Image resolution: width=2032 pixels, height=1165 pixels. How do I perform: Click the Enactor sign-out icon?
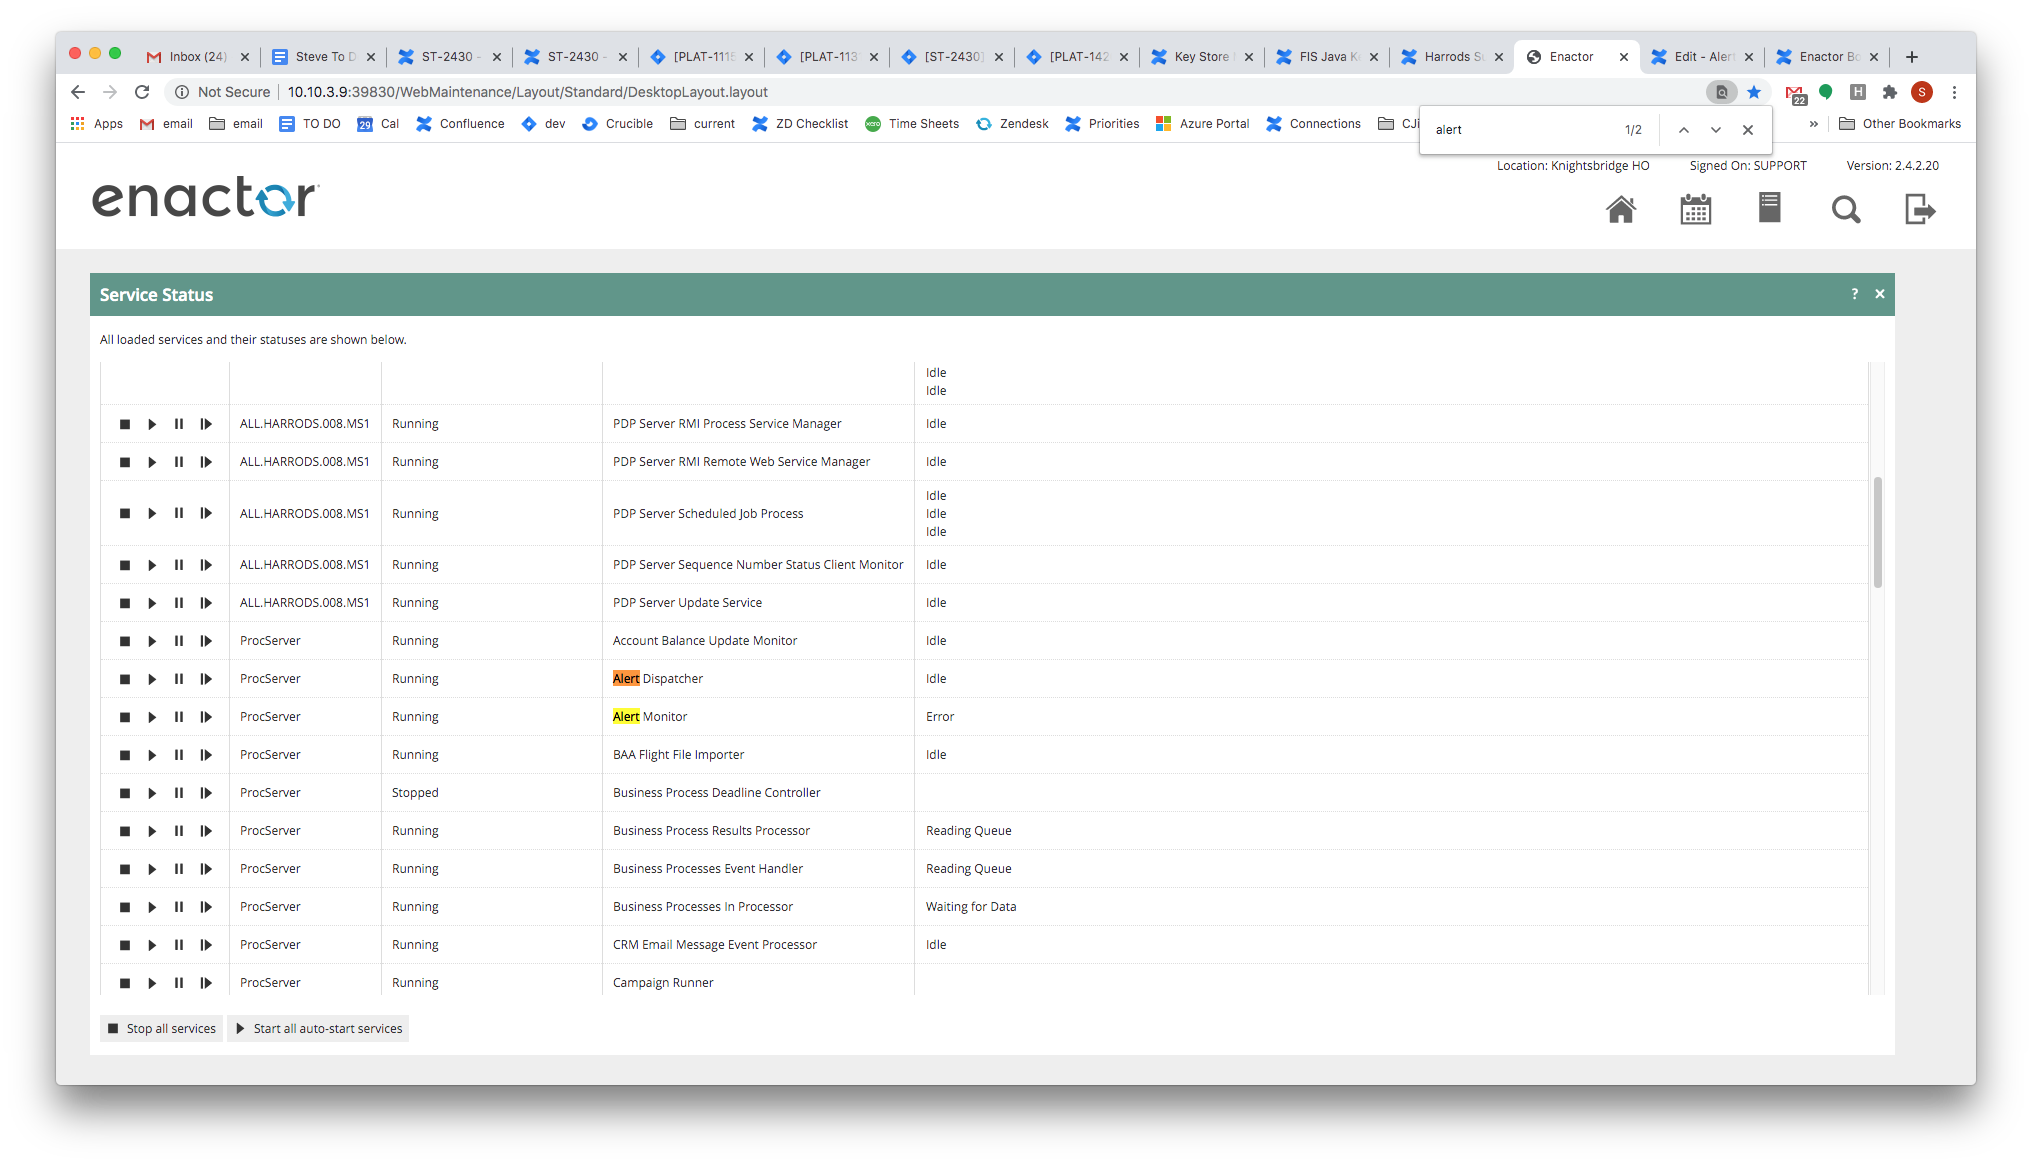[x=1920, y=210]
